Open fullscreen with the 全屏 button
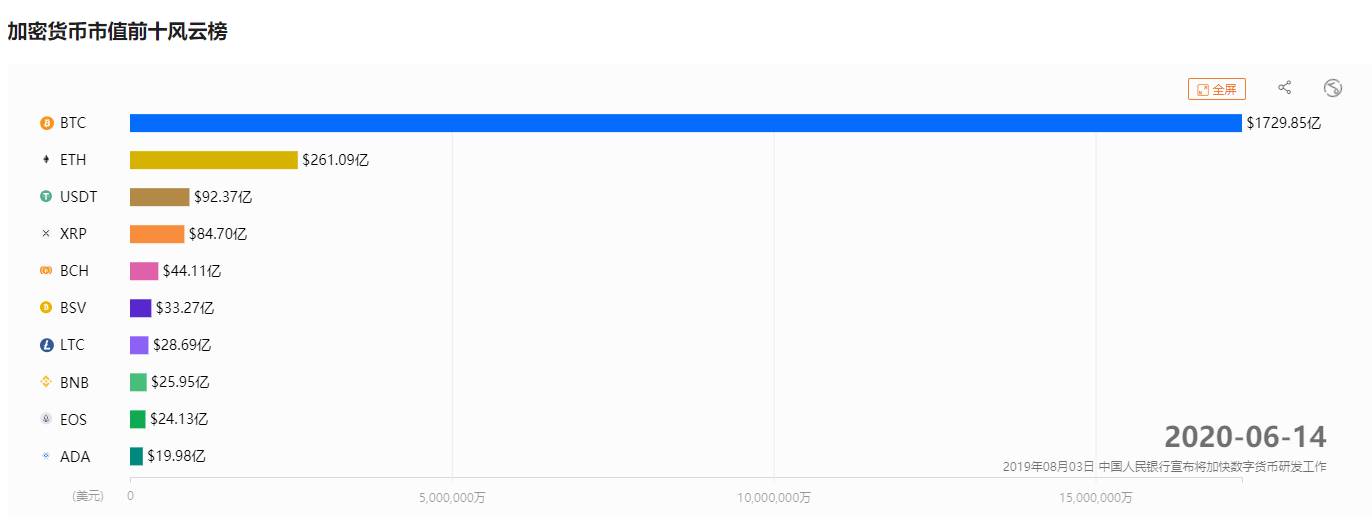This screenshot has height=517, width=1372. pos(1217,89)
